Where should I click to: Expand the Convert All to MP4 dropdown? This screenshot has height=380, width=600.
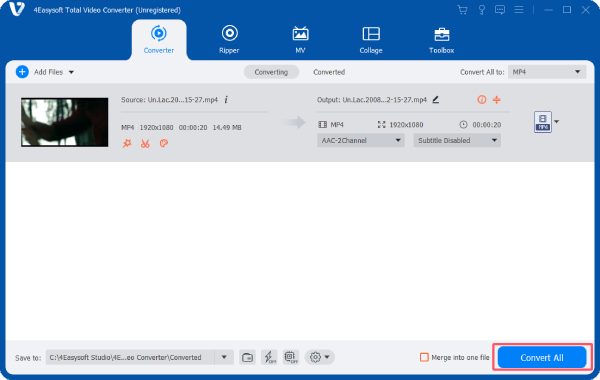(547, 72)
